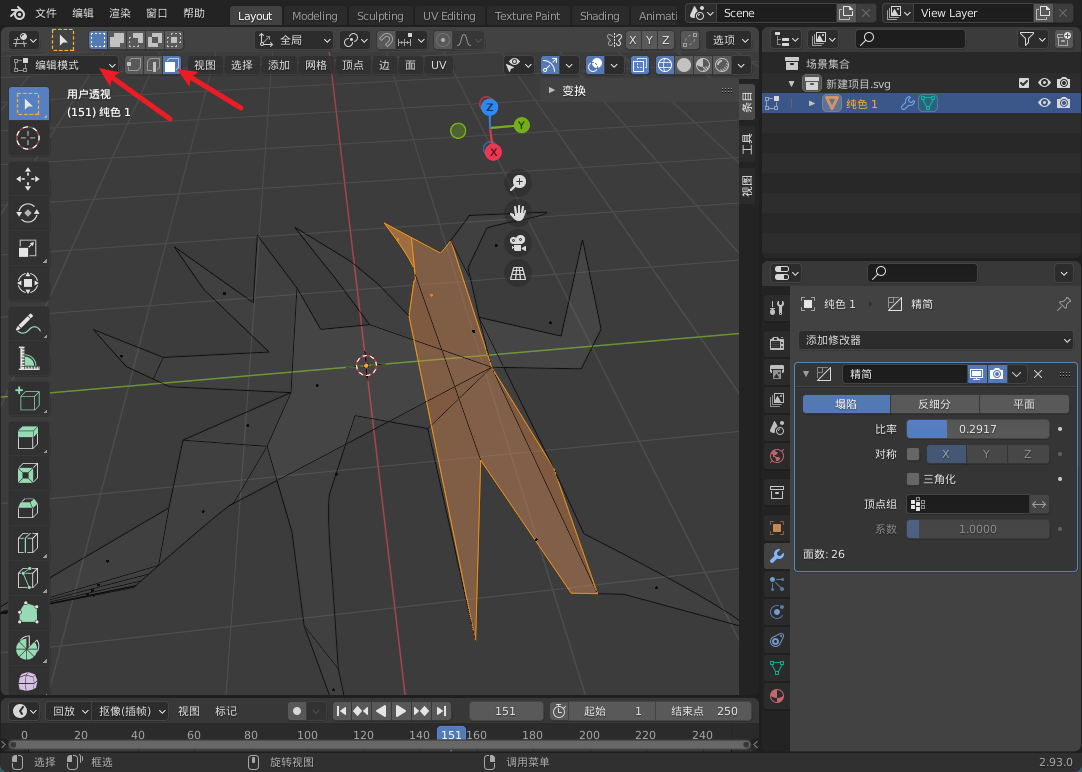This screenshot has width=1082, height=772.
Task: Select the Poly Build tool
Action: tap(28, 613)
